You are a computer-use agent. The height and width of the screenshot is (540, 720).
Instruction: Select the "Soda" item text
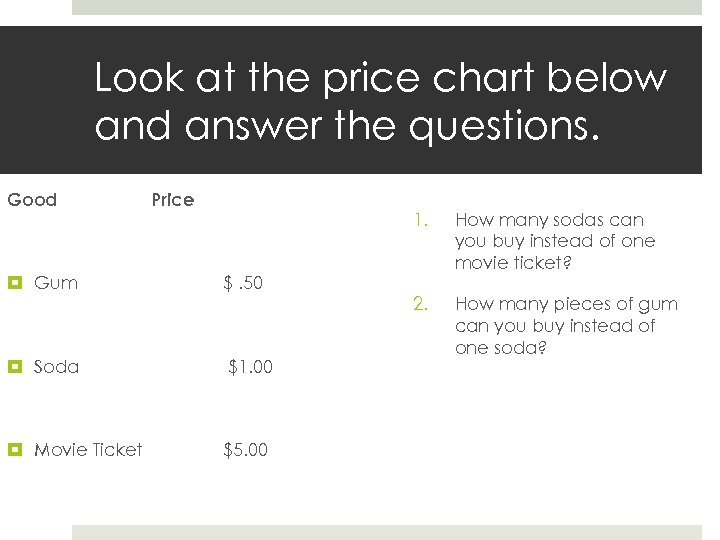point(57,367)
